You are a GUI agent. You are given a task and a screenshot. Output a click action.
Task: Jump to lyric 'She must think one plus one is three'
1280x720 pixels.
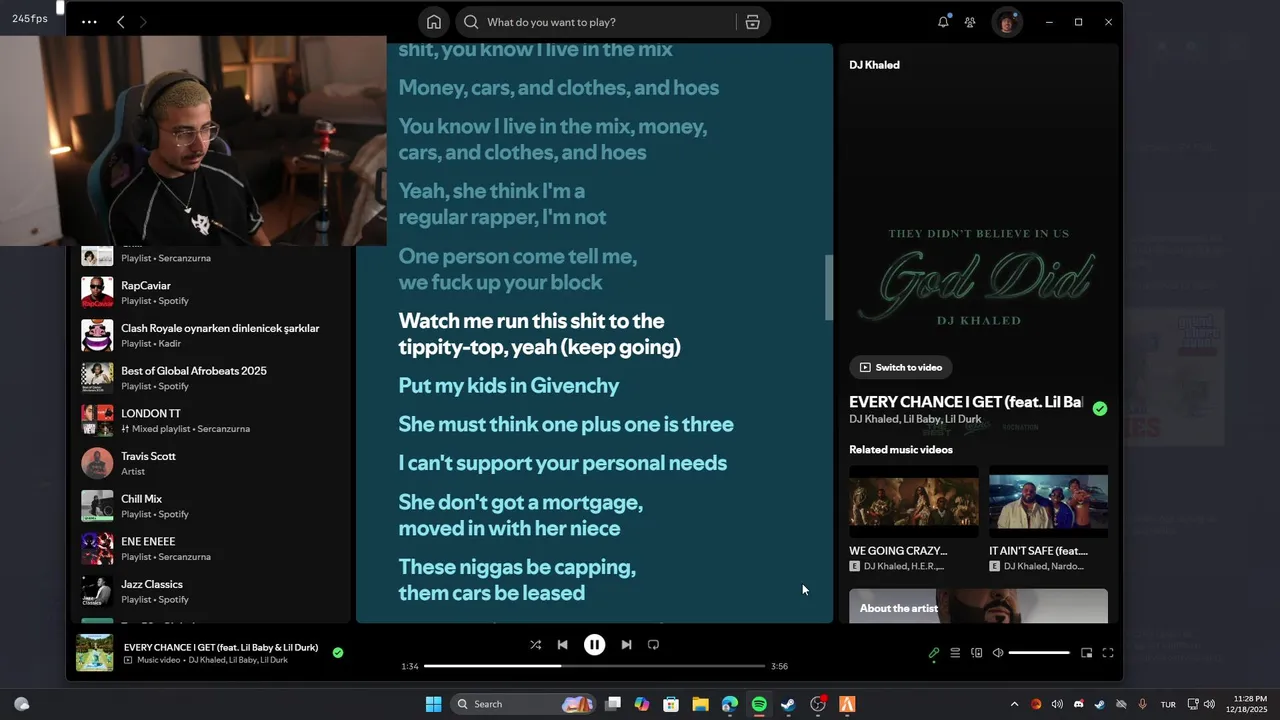tap(566, 424)
